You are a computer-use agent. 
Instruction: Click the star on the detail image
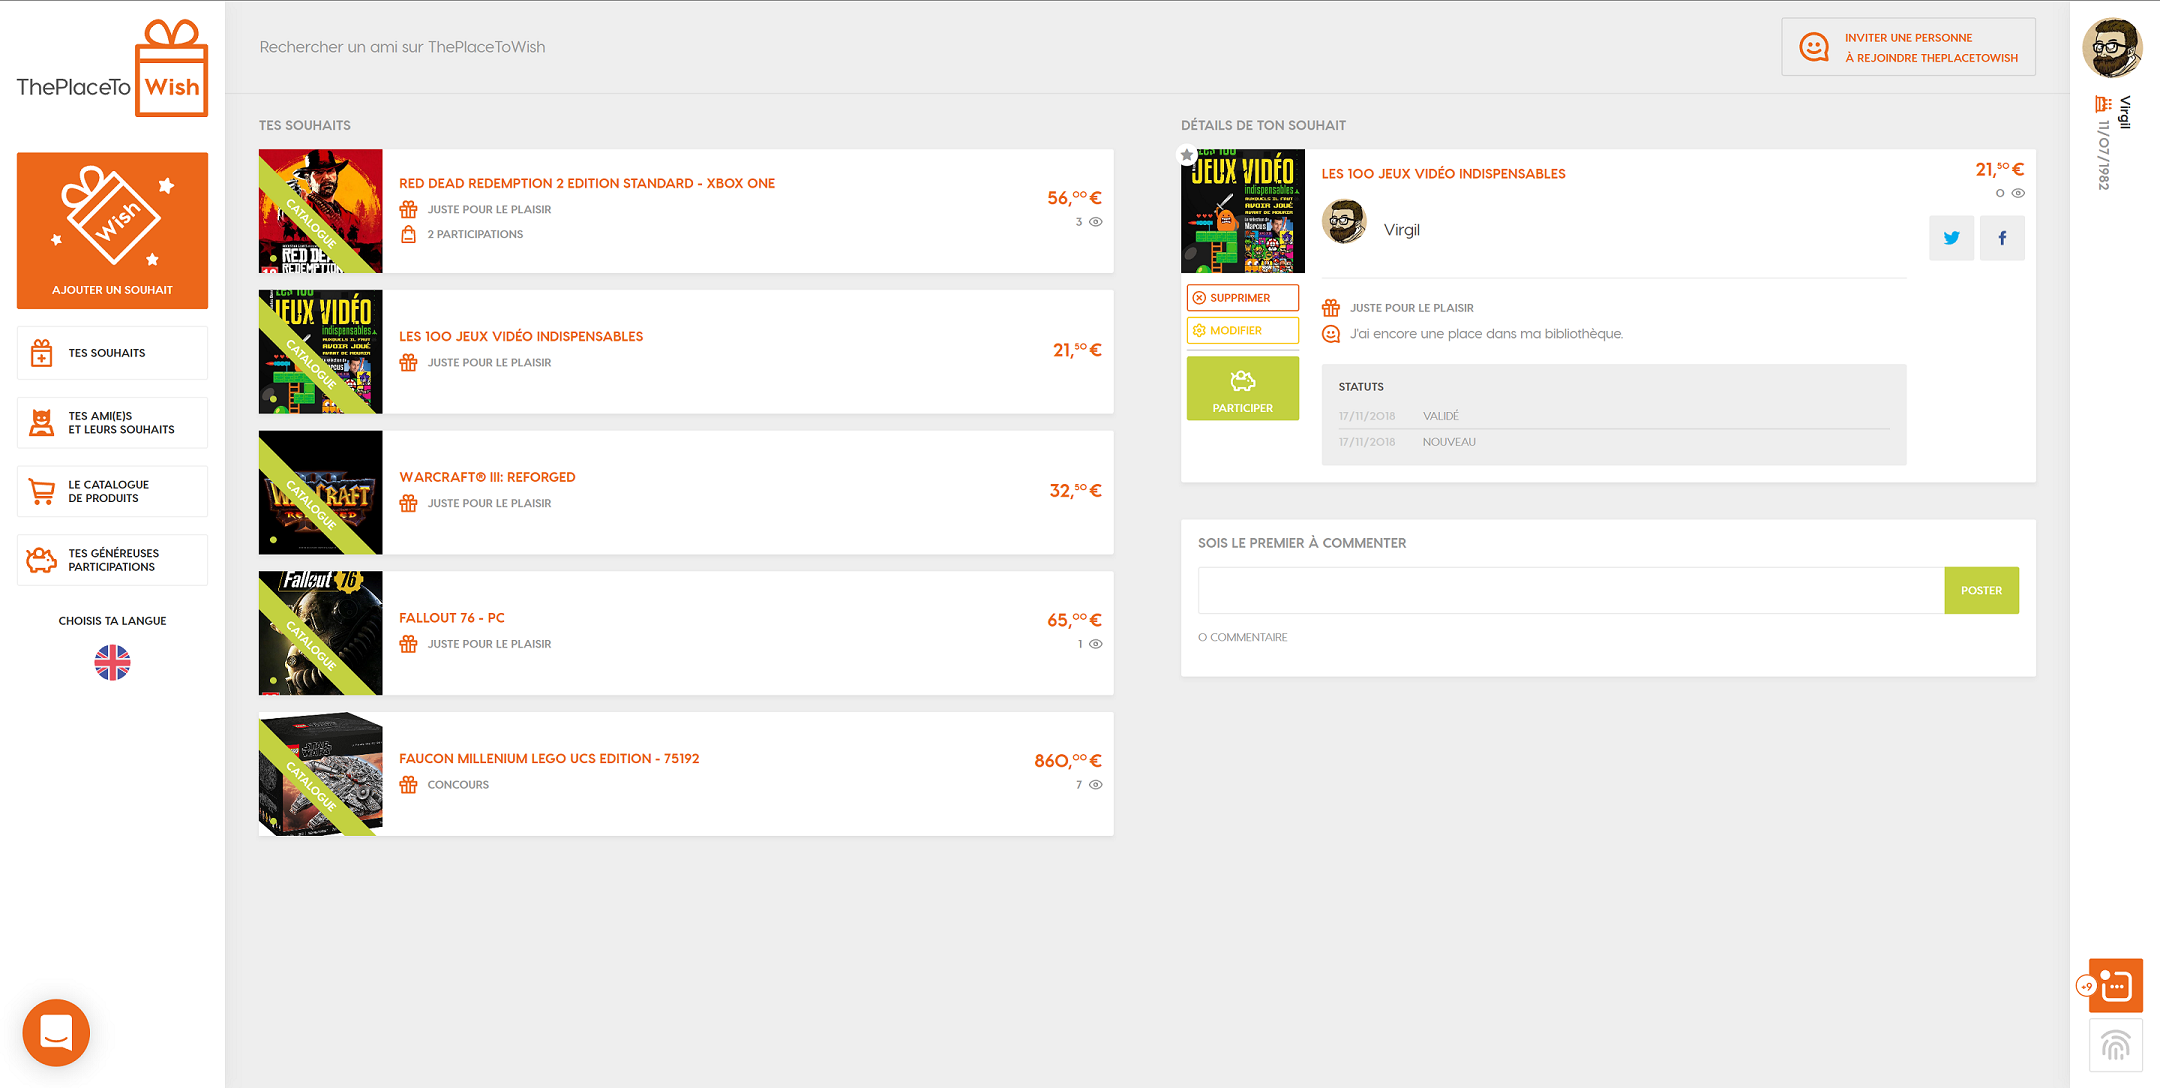pos(1187,155)
